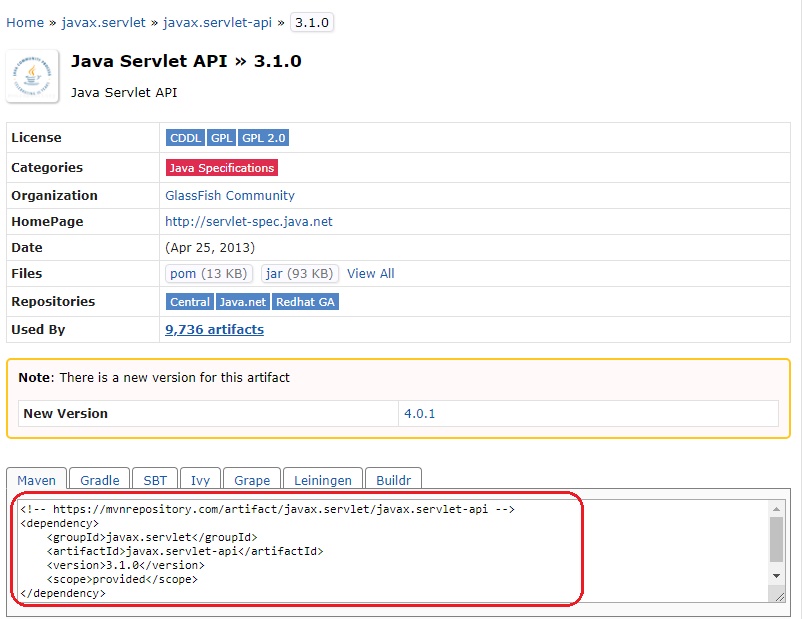Select the CDDL license tag
The width and height of the screenshot is (802, 619).
[x=185, y=138]
